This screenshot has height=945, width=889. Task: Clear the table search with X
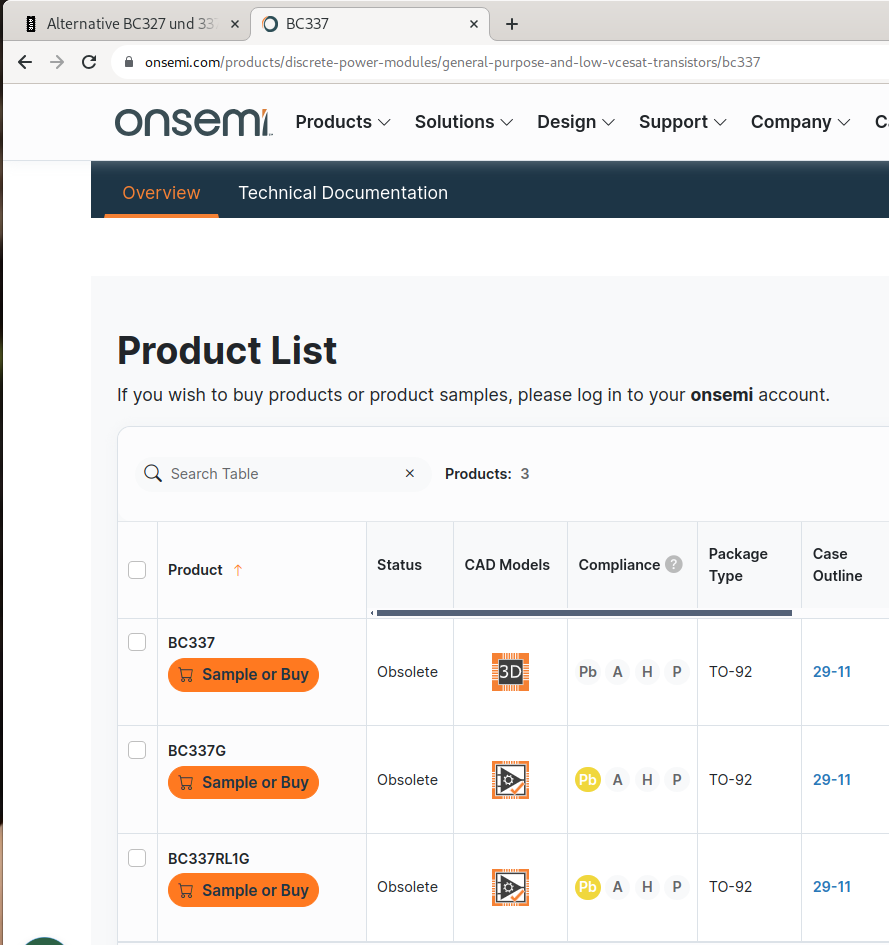coord(410,474)
